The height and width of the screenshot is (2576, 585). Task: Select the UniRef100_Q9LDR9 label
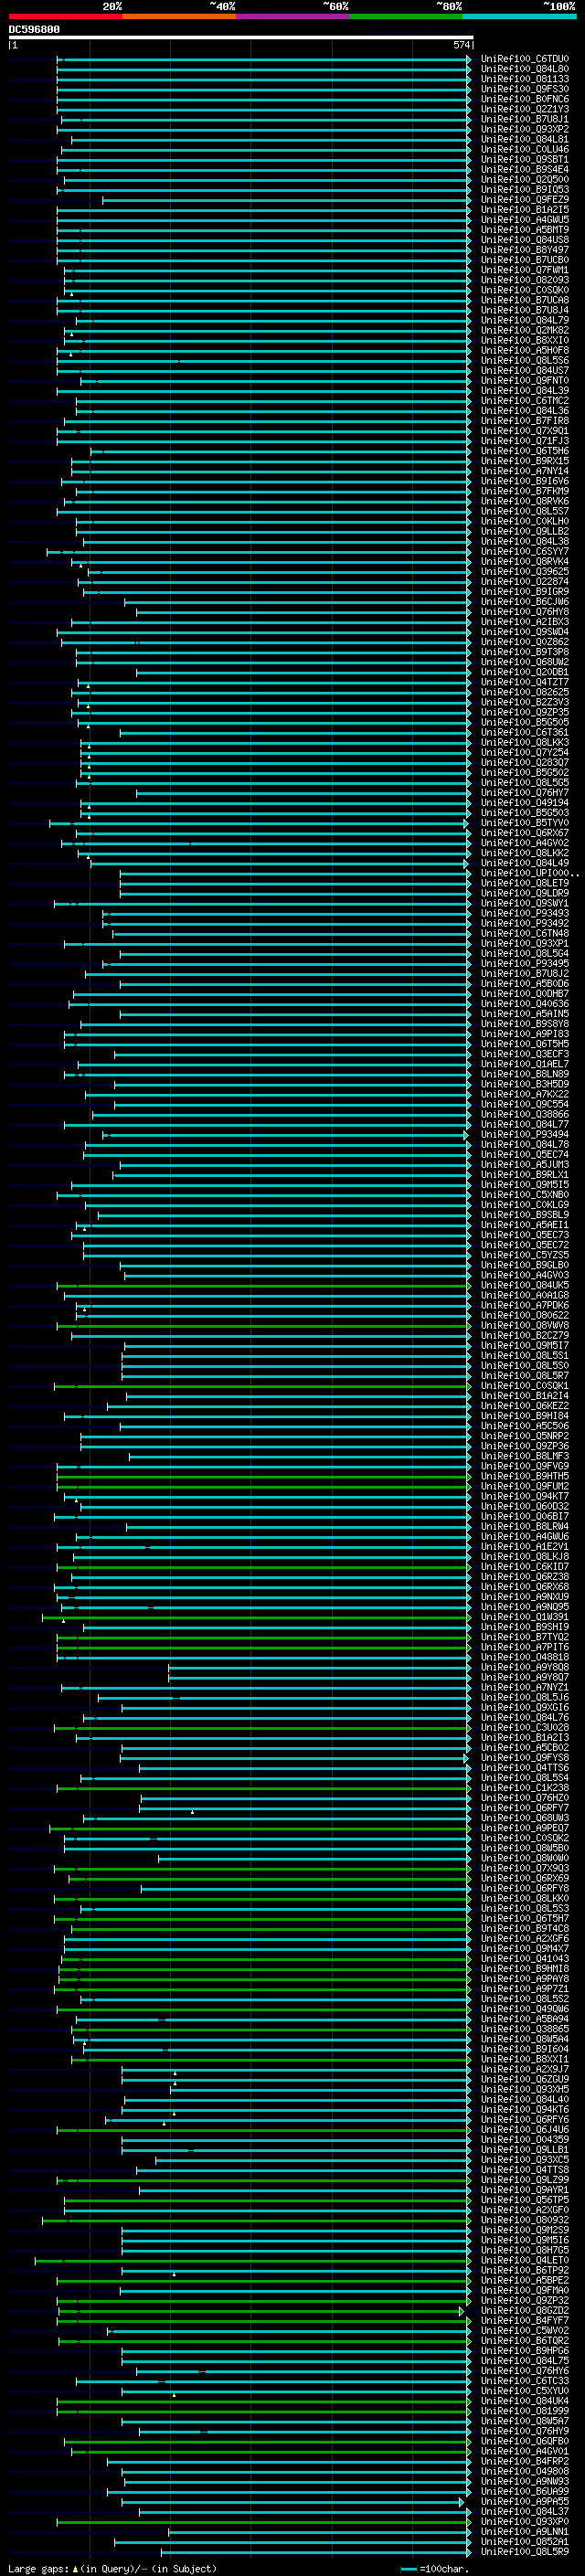click(x=524, y=893)
